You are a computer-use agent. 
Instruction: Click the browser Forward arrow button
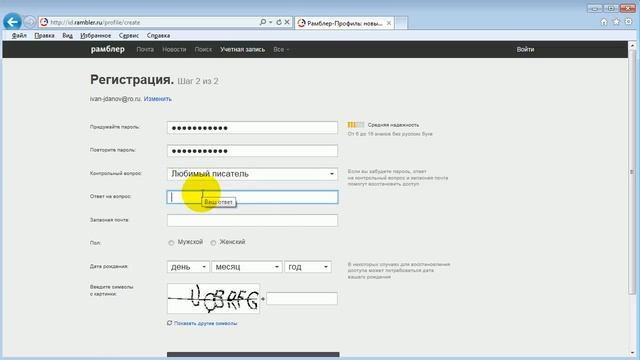29,22
